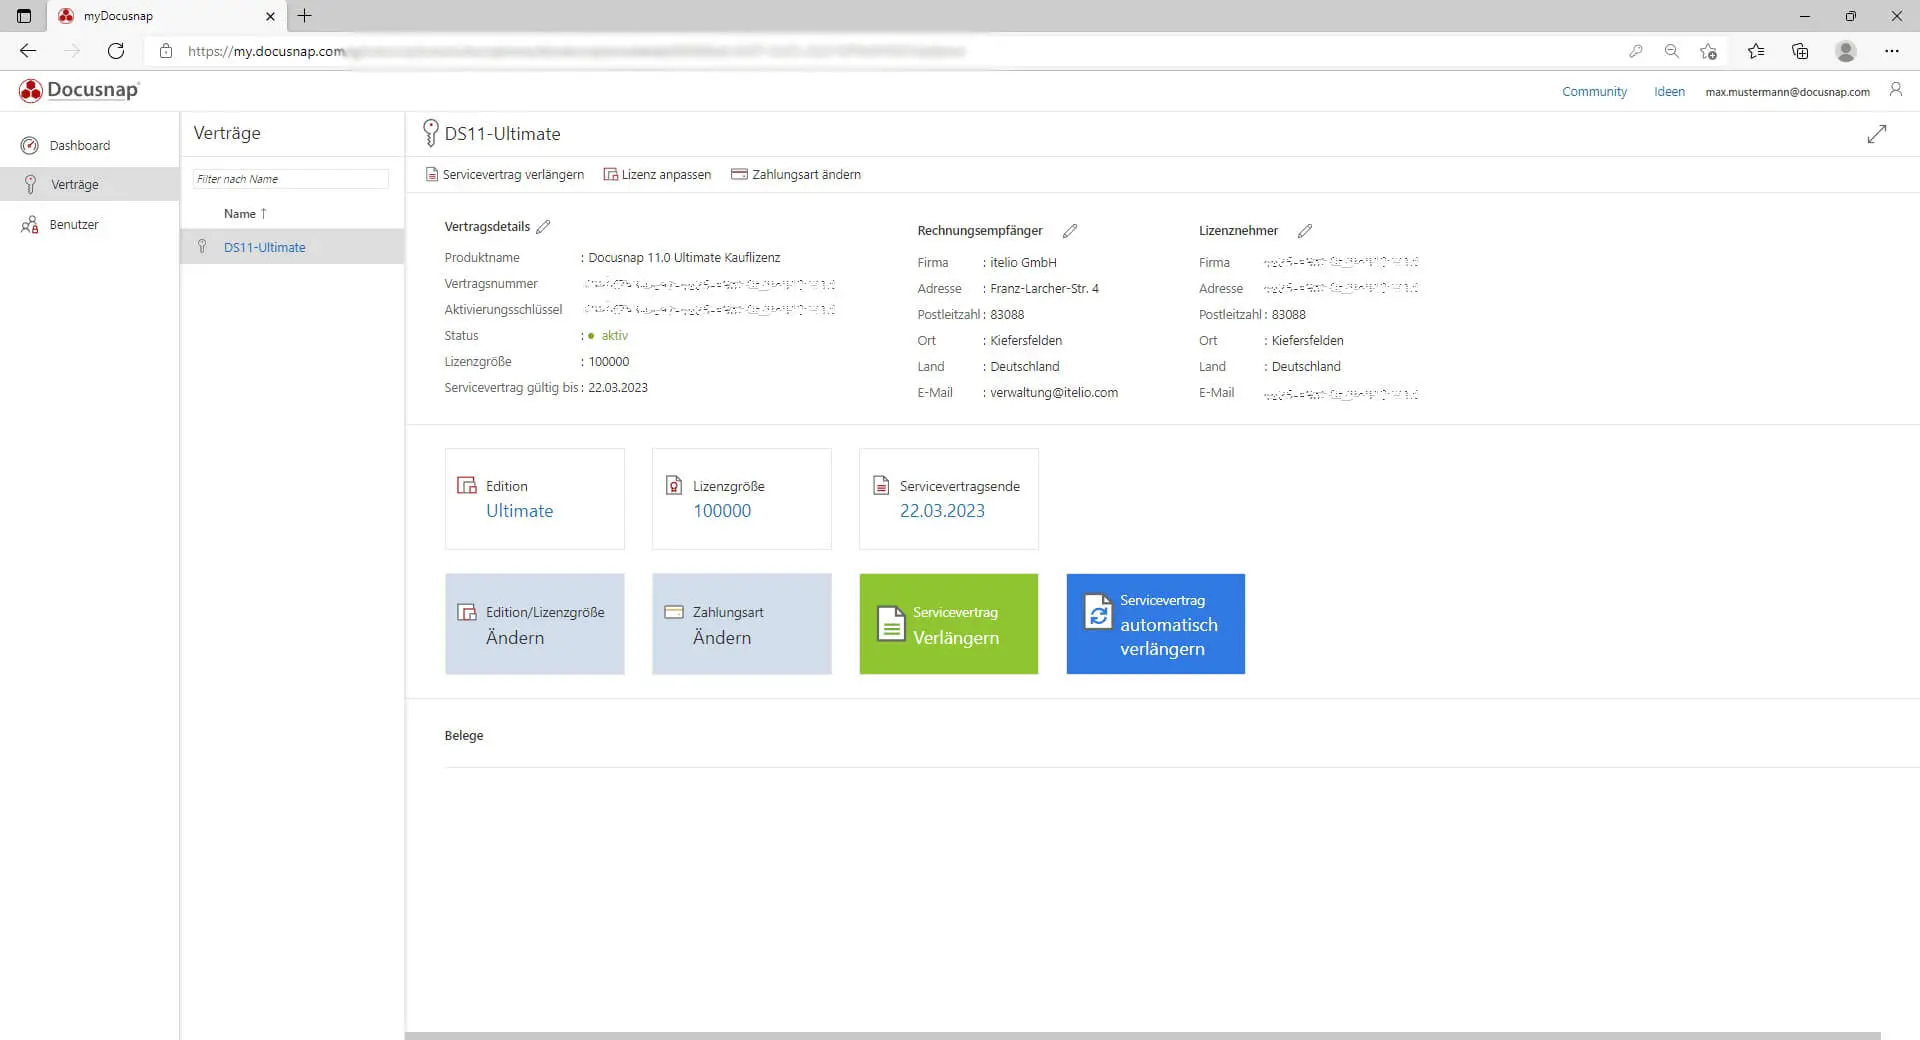The image size is (1920, 1040).
Task: Click Edition/Lizenzgröße Ändern tile
Action: 535,624
